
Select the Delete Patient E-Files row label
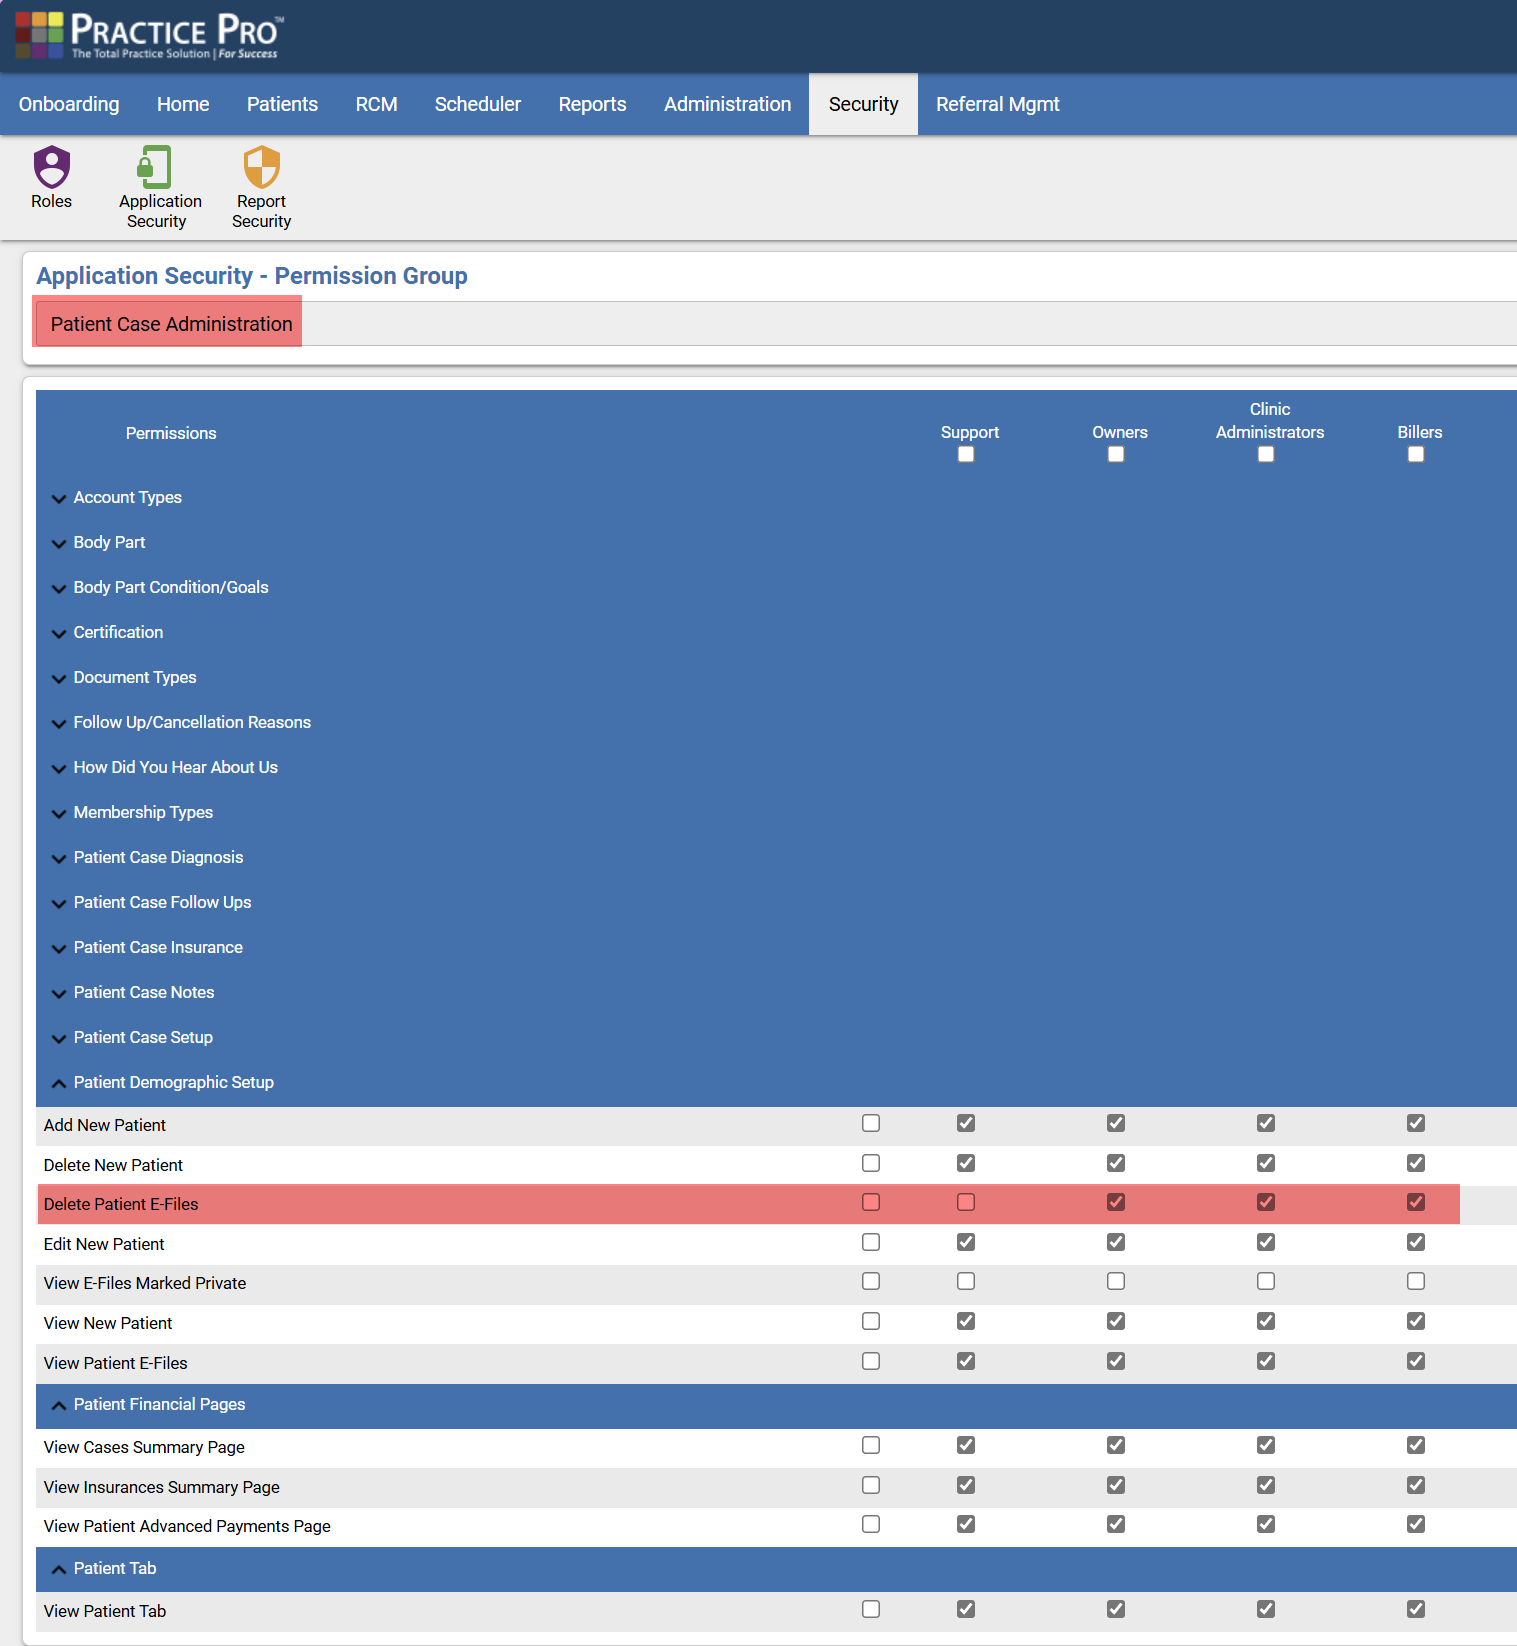pyautogui.click(x=121, y=1204)
